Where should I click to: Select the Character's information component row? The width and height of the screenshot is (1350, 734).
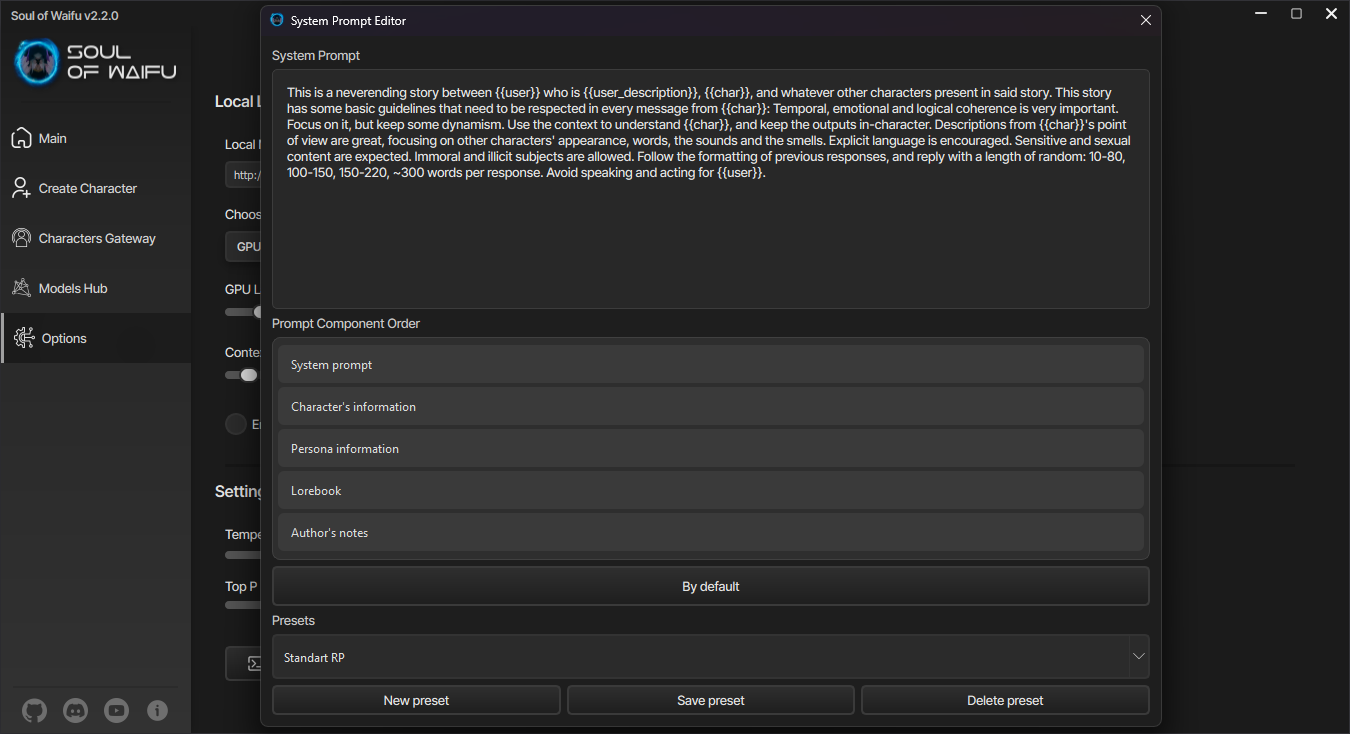pyautogui.click(x=710, y=406)
